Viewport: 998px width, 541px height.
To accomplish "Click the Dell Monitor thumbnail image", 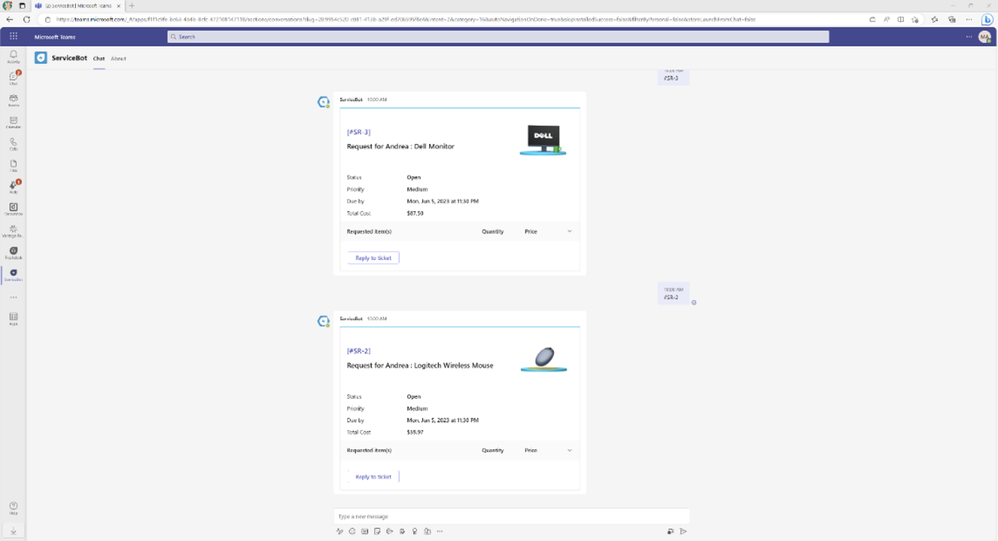I will [x=544, y=140].
